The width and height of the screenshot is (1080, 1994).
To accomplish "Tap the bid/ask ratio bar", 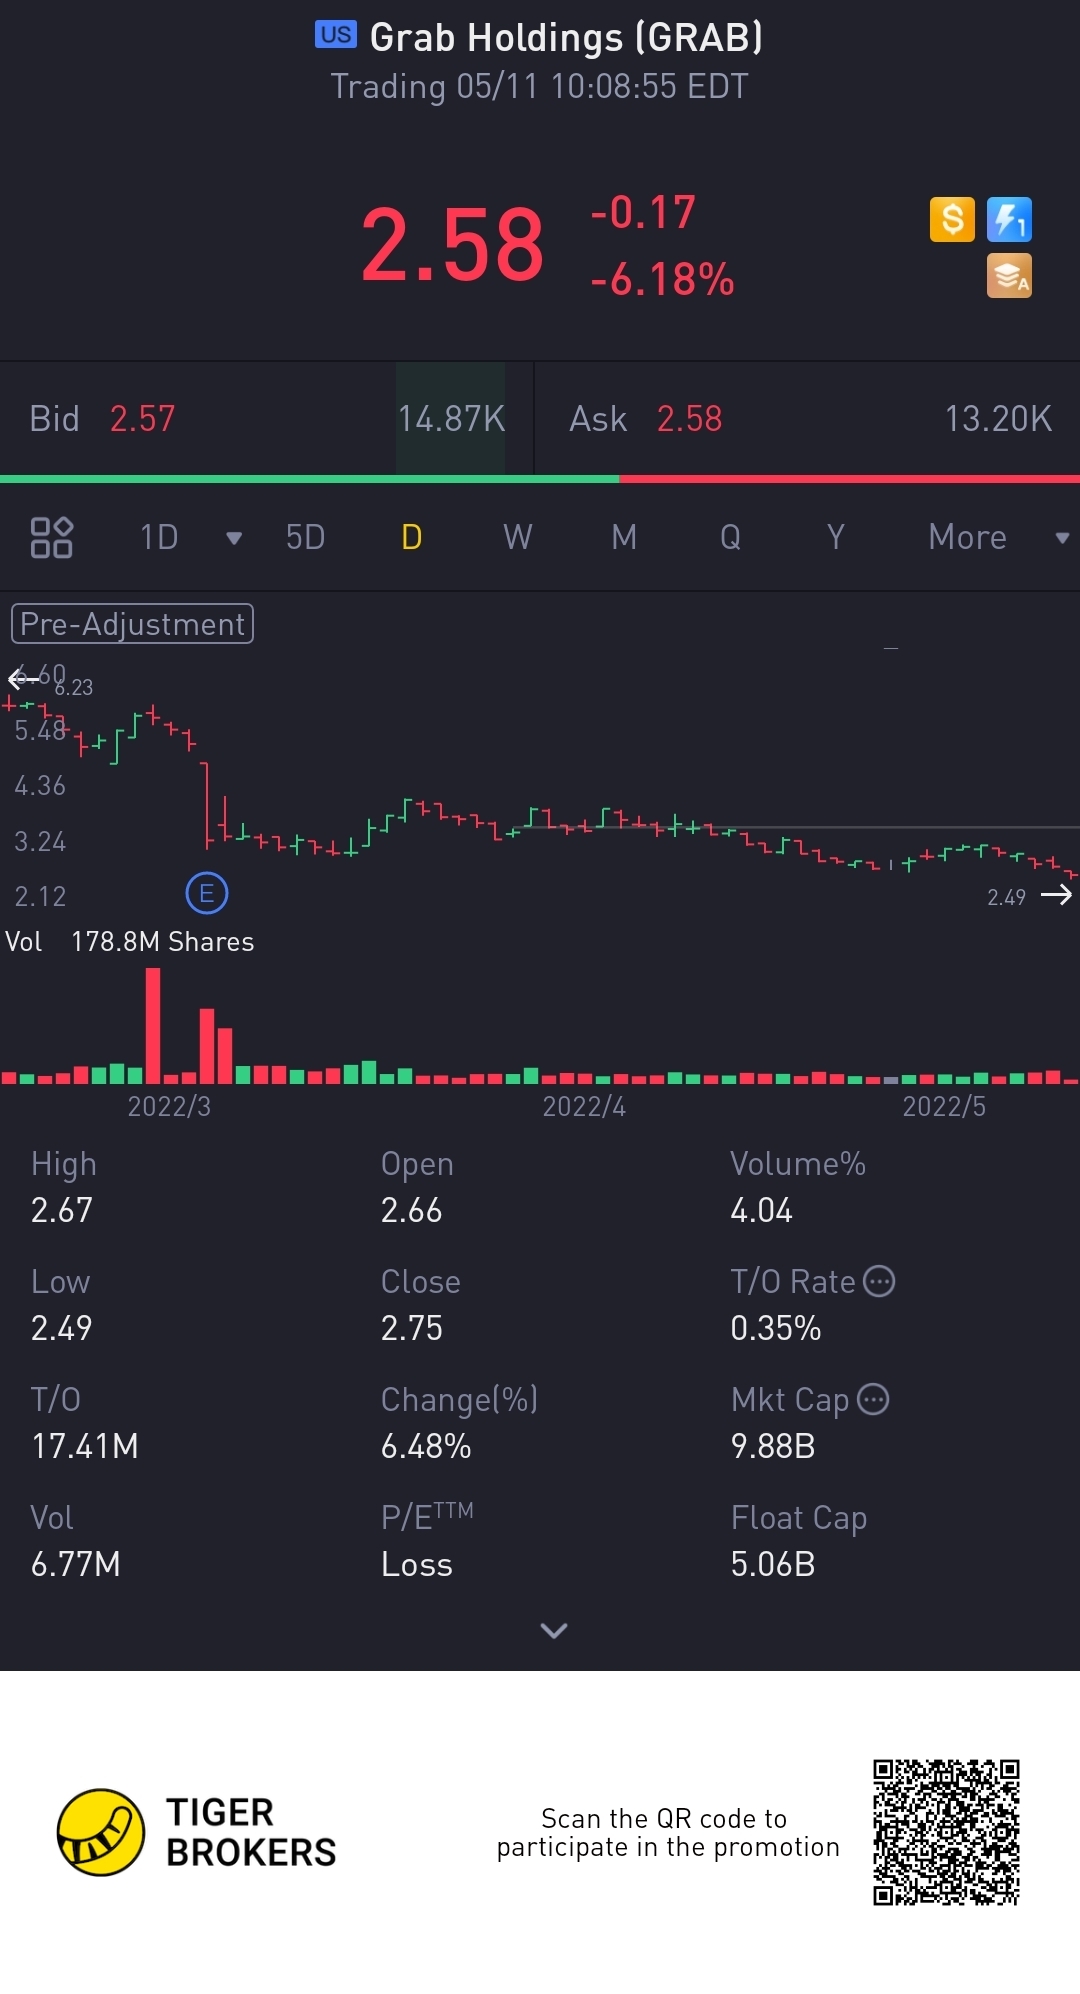I will 540,479.
